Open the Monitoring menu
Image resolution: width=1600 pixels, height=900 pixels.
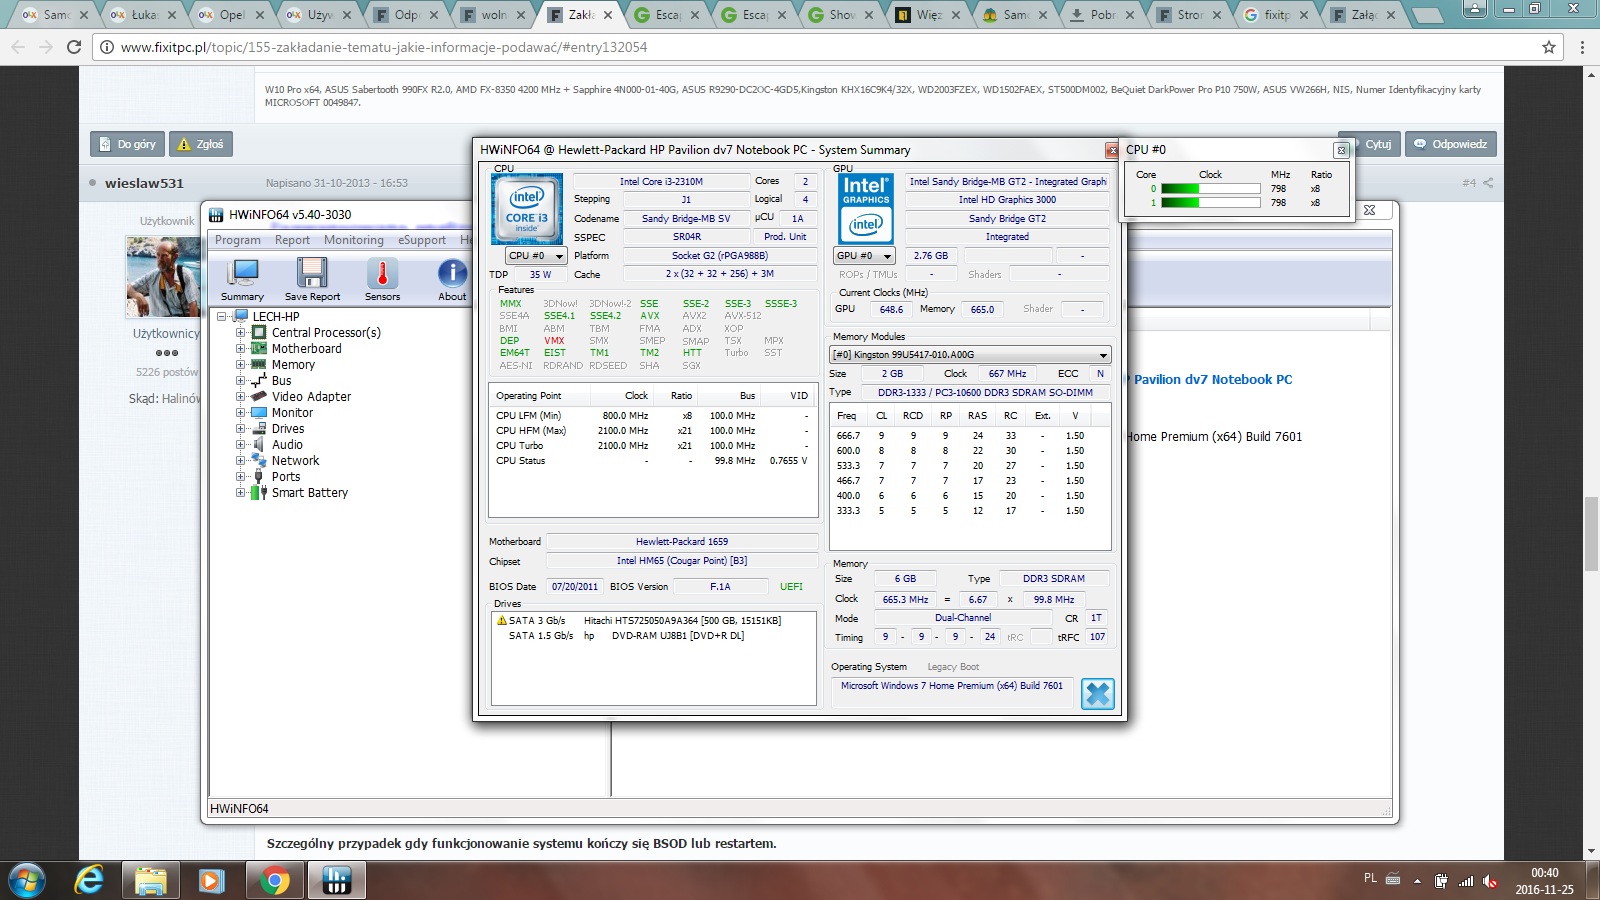pyautogui.click(x=353, y=240)
